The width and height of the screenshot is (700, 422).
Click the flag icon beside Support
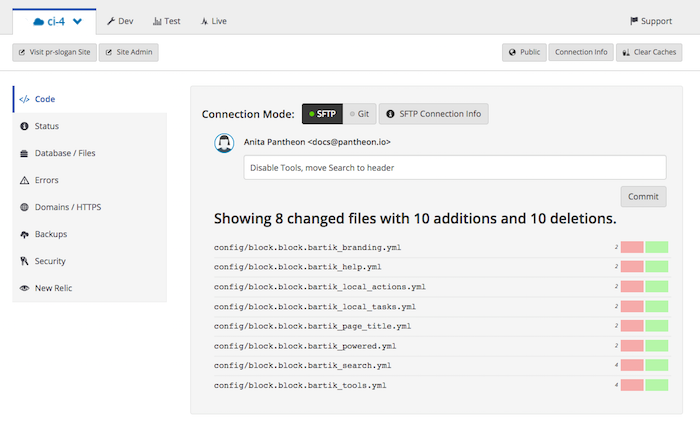633,21
